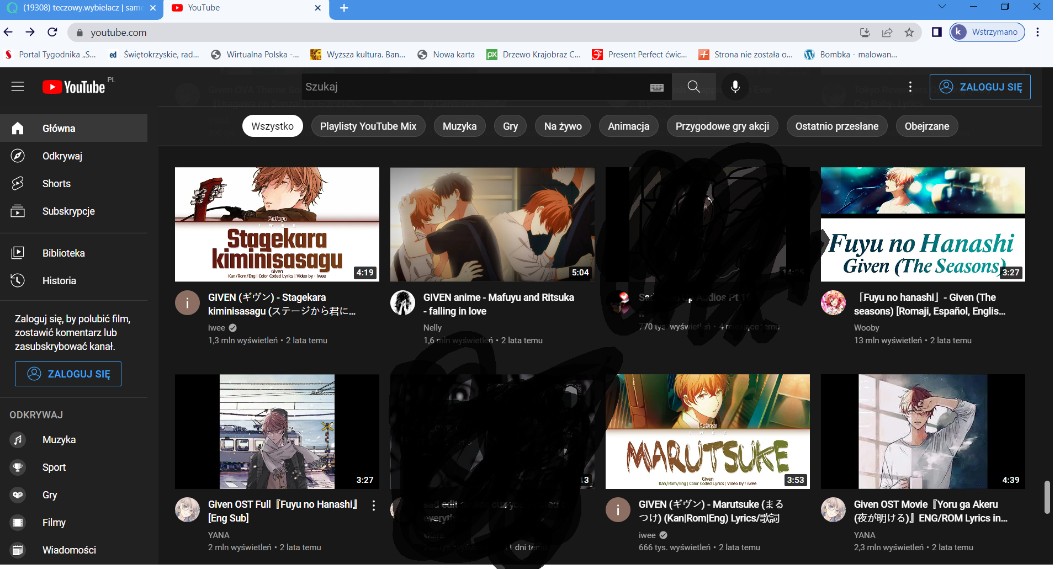Screen dimensions: 1060x569
Task: Click in the Szukaj search field
Action: [470, 87]
